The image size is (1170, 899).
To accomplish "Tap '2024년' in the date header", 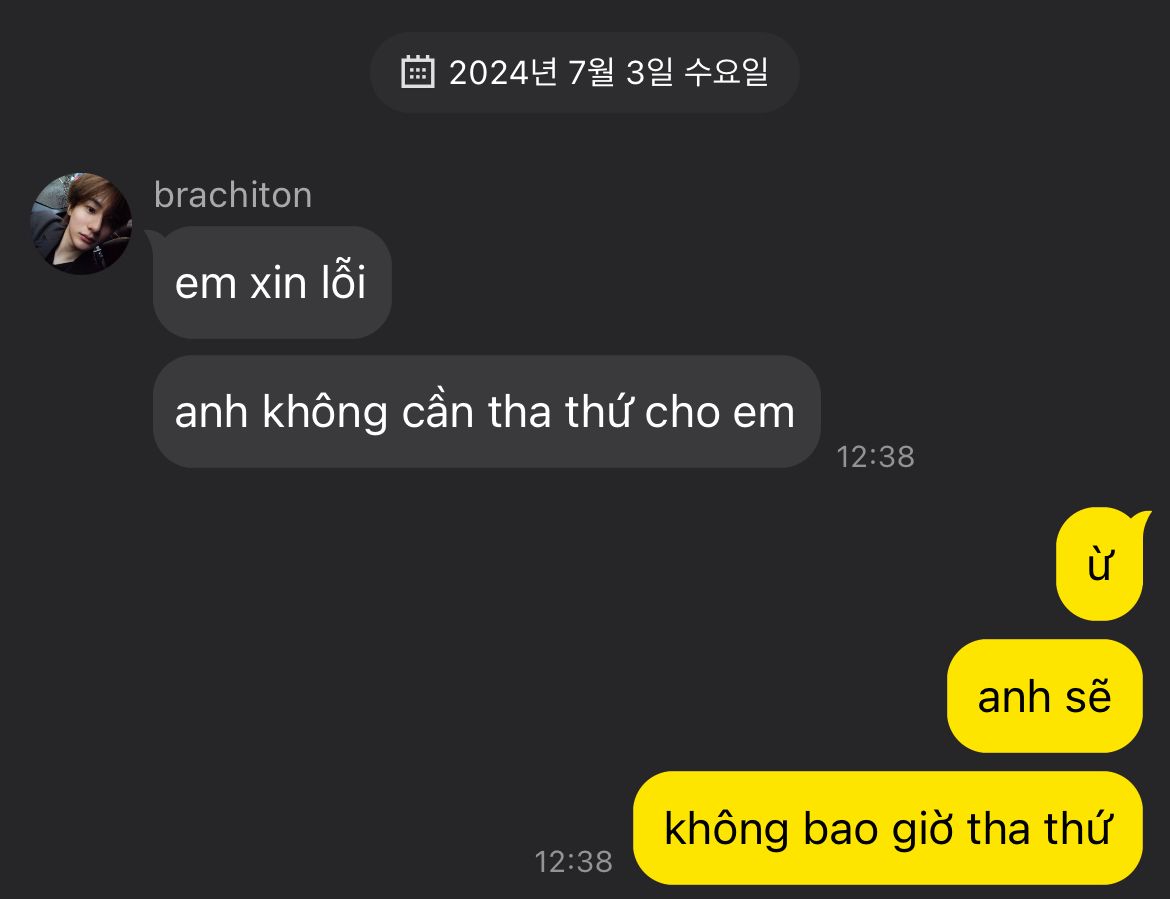I will [503, 72].
